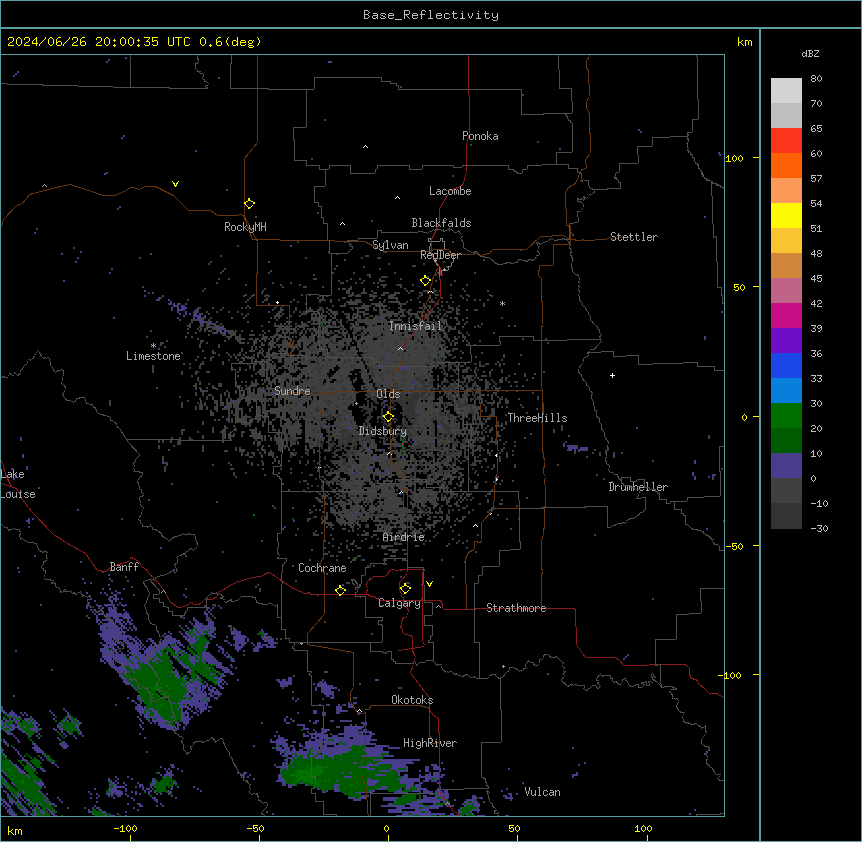The image size is (862, 842).
Task: Click the ThreeHills label
Action: pyautogui.click(x=537, y=418)
